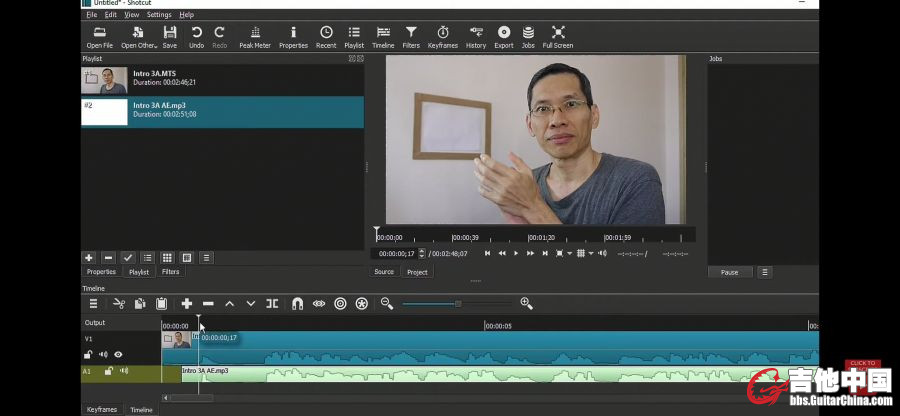Toggle scrub while dragging eye icon
Screen dimensions: 900x416
click(319, 304)
